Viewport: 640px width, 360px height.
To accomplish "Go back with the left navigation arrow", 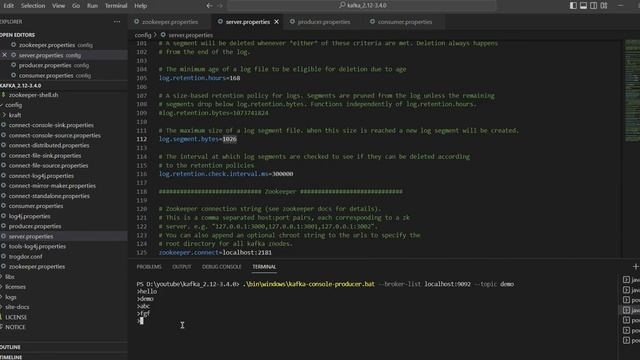I will [209, 6].
